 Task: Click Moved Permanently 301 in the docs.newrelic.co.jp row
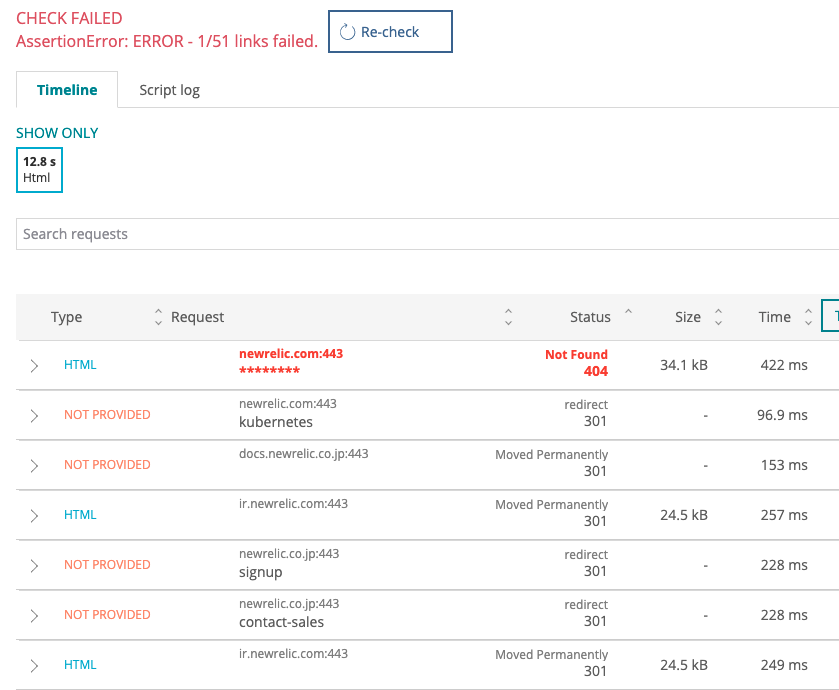click(552, 463)
